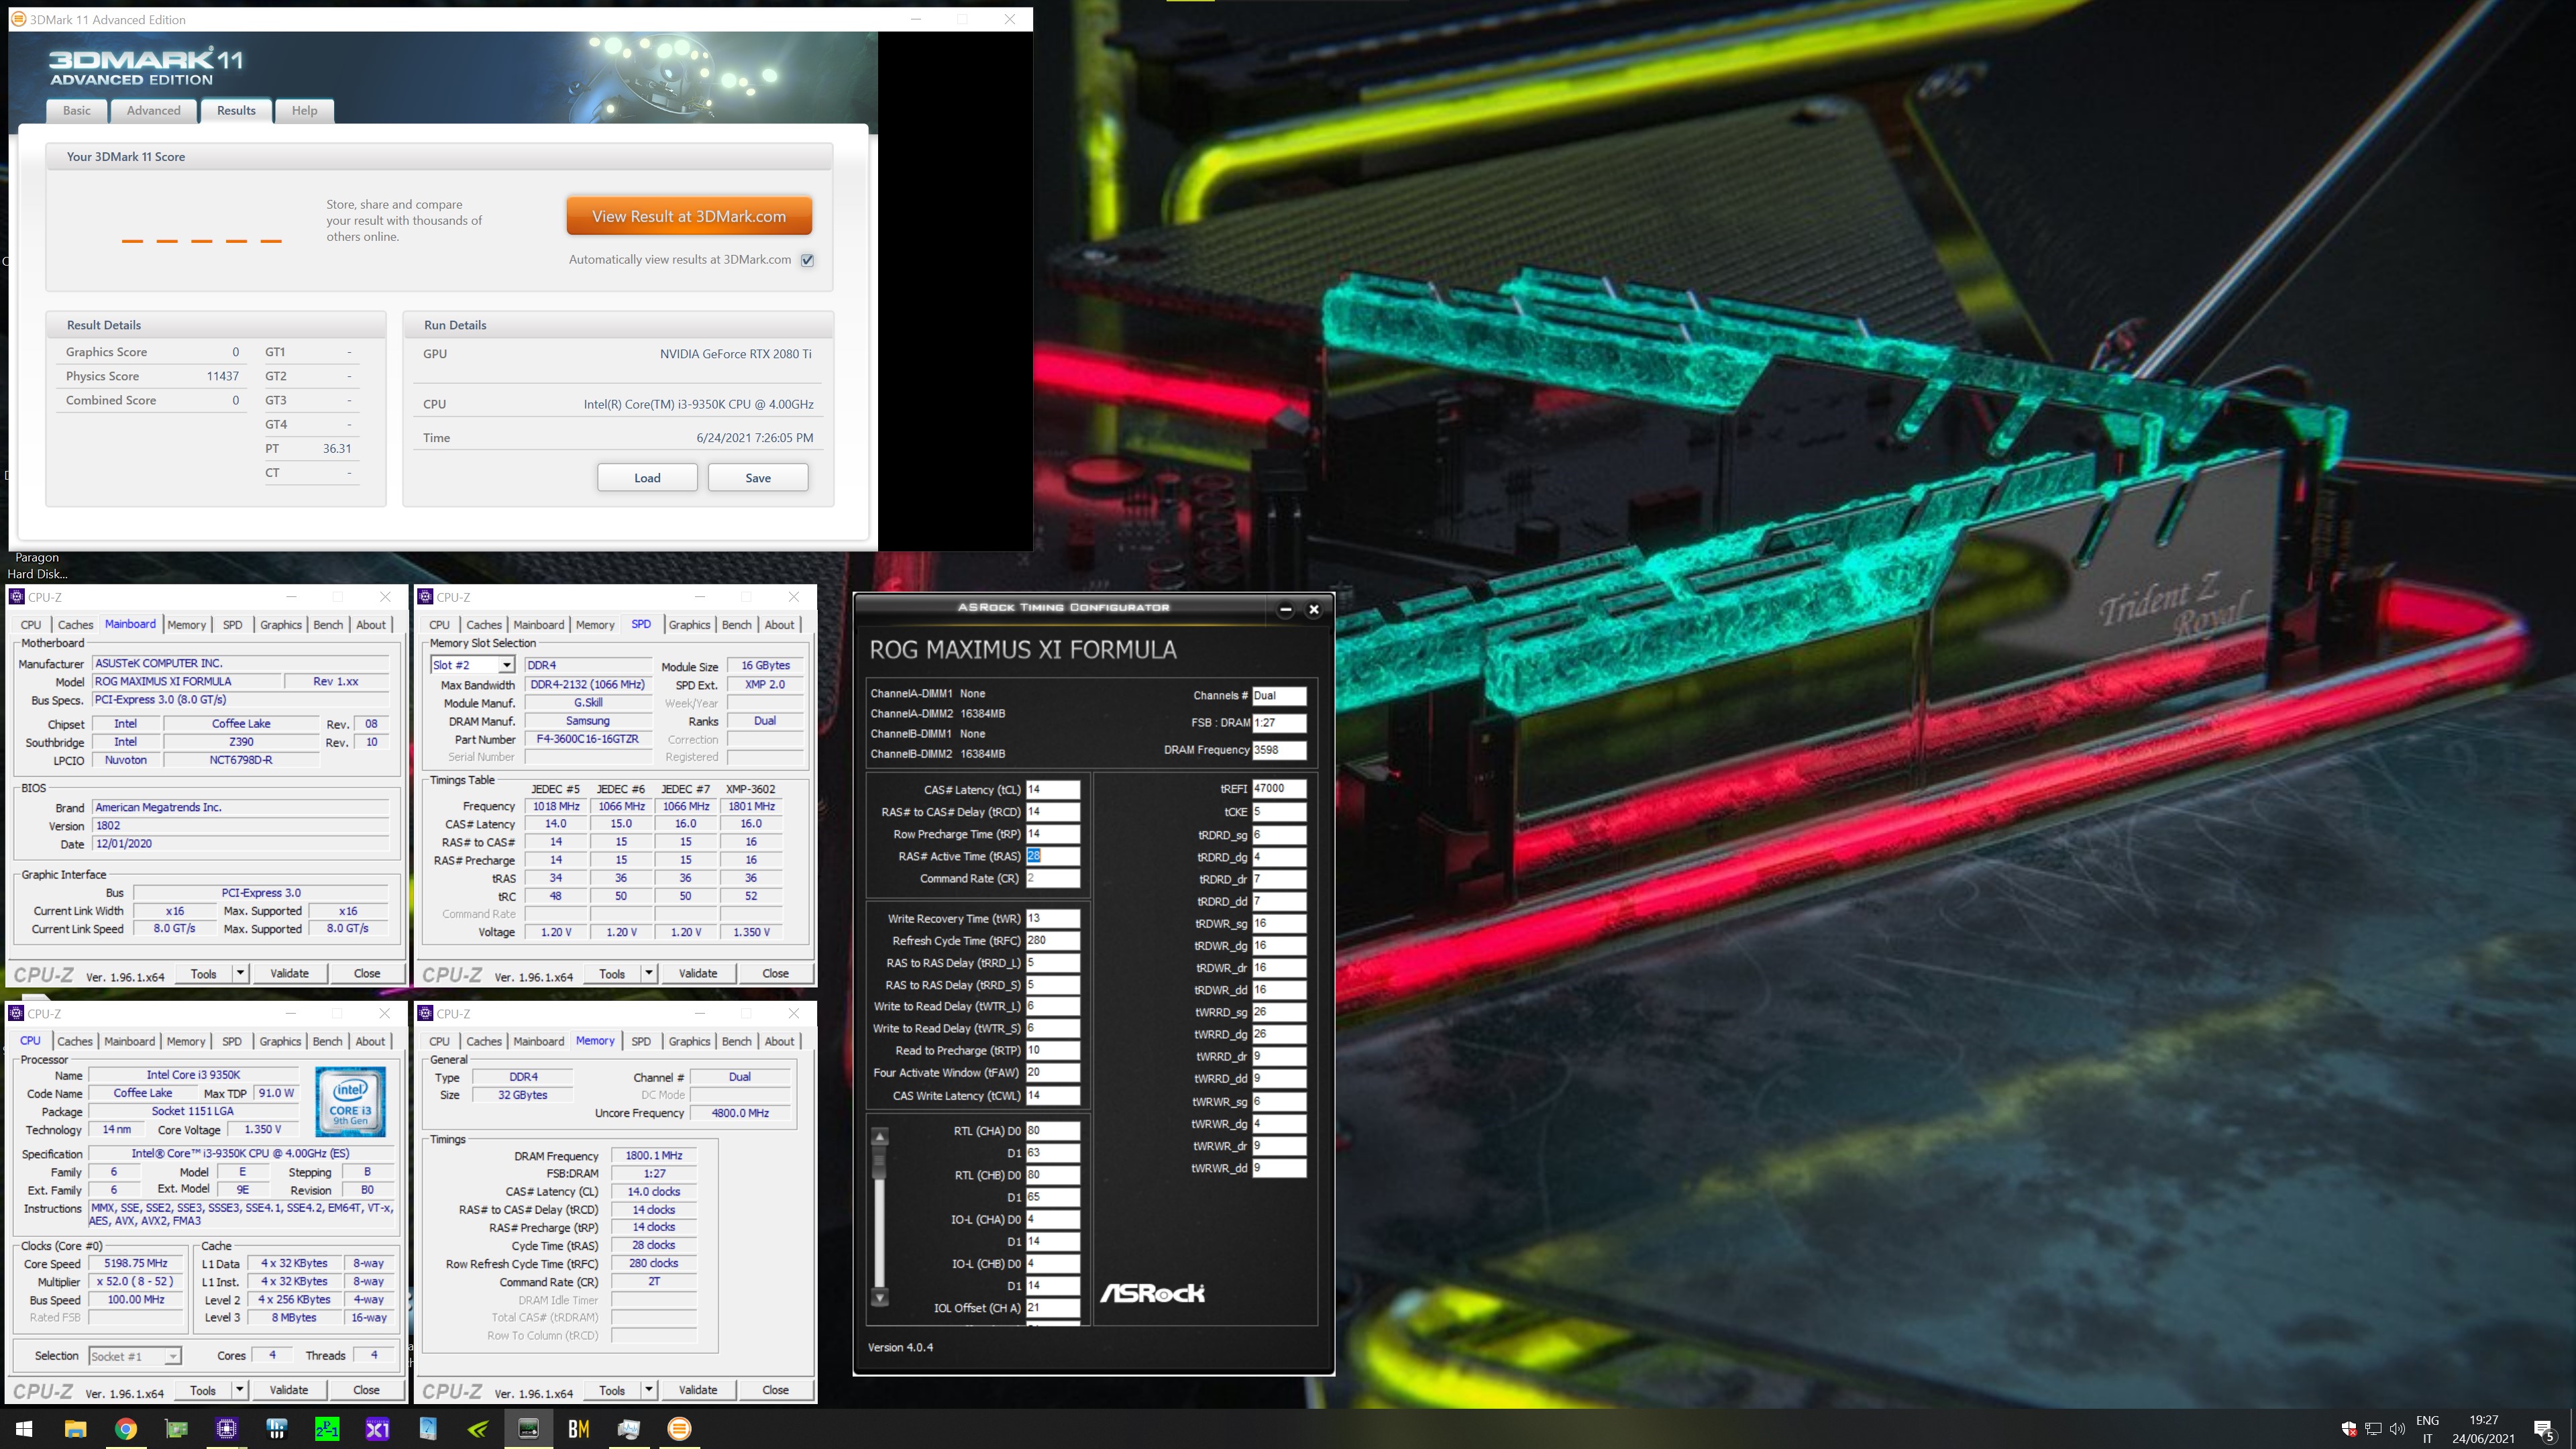Click the RAS# Active Time (tRAS) field
Screen dimensions: 2576x1449
point(1053,856)
